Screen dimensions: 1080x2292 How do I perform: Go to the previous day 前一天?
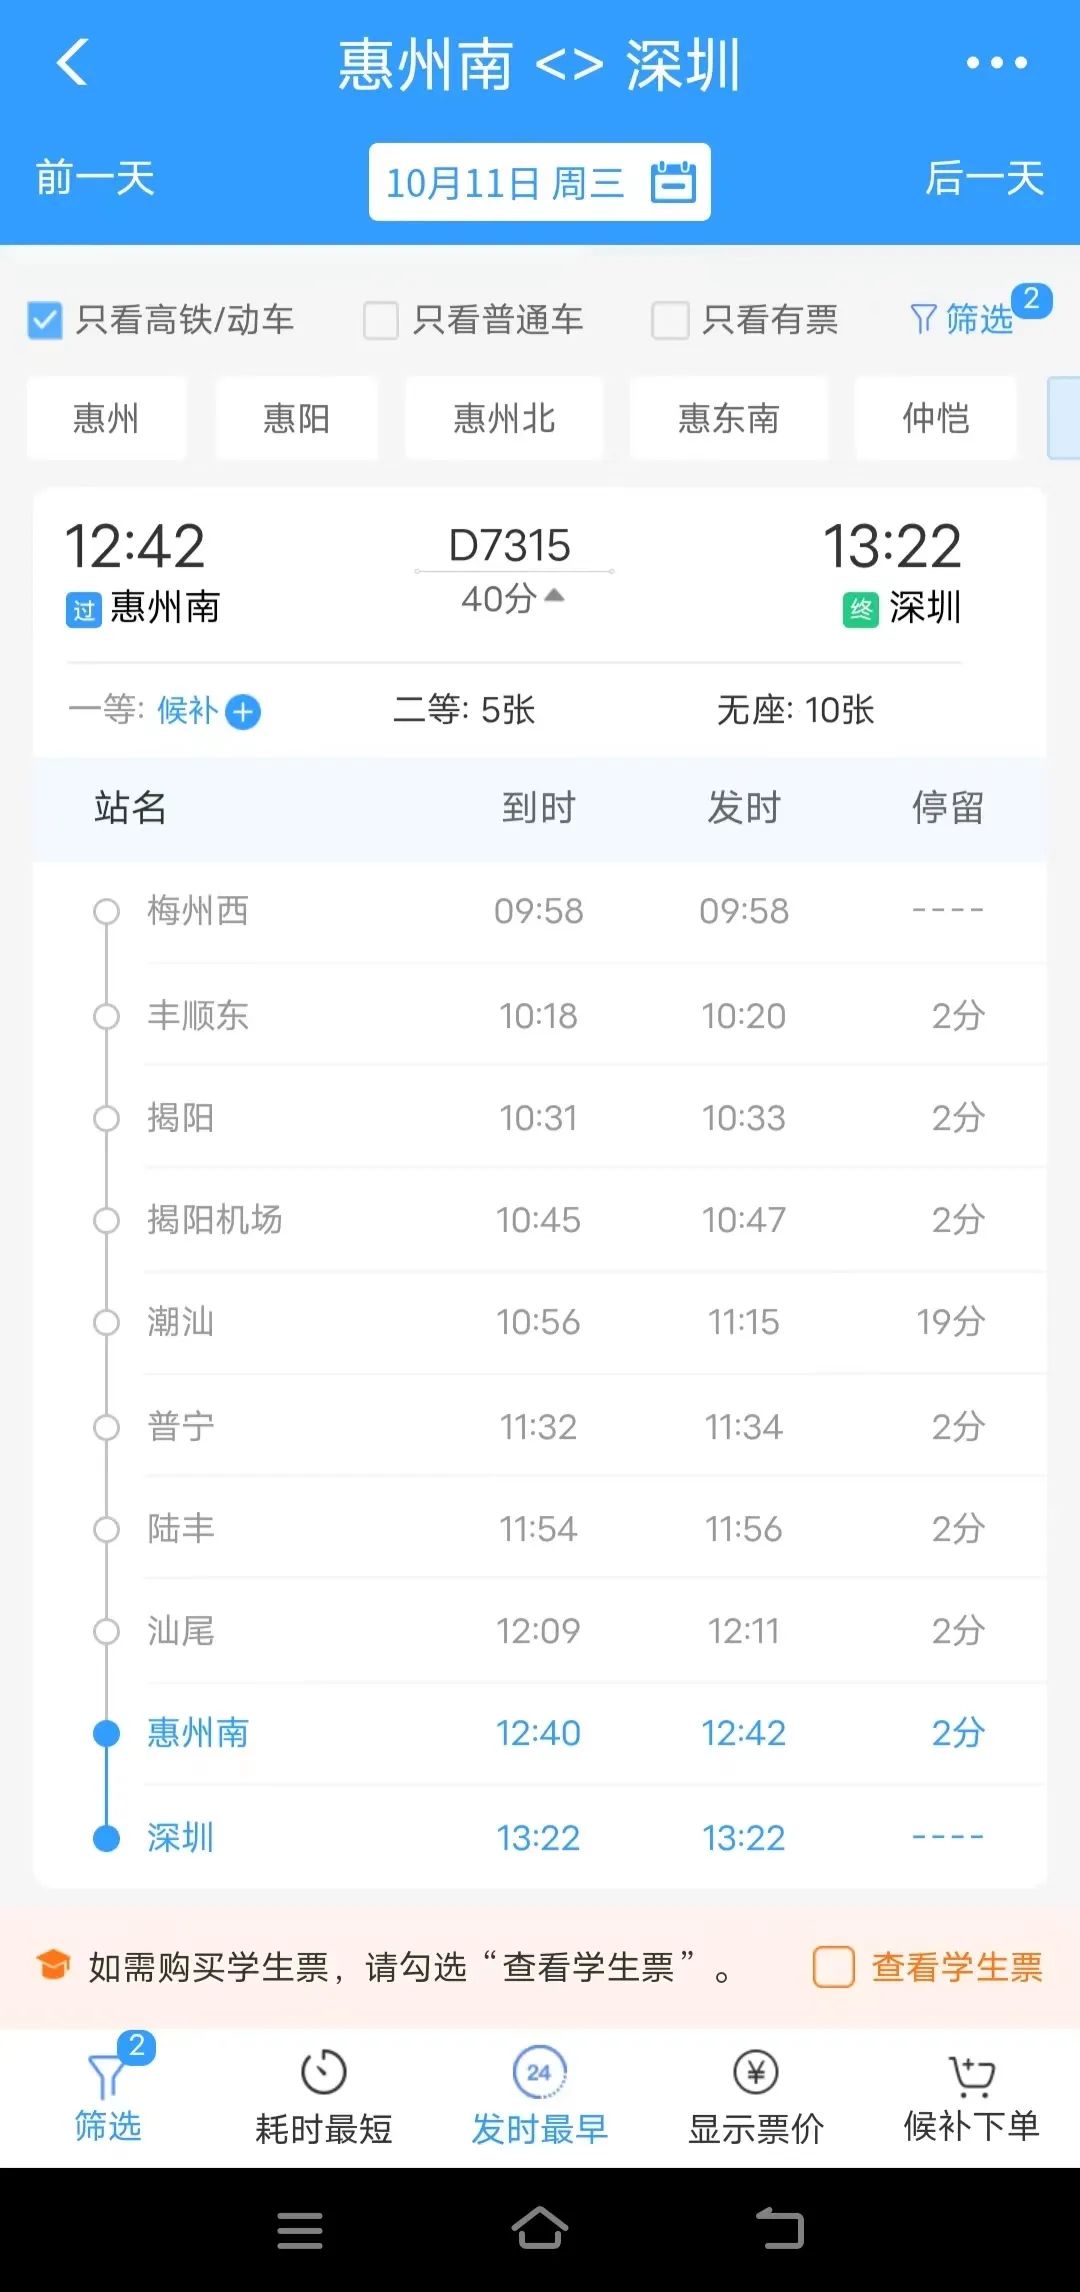tap(95, 179)
